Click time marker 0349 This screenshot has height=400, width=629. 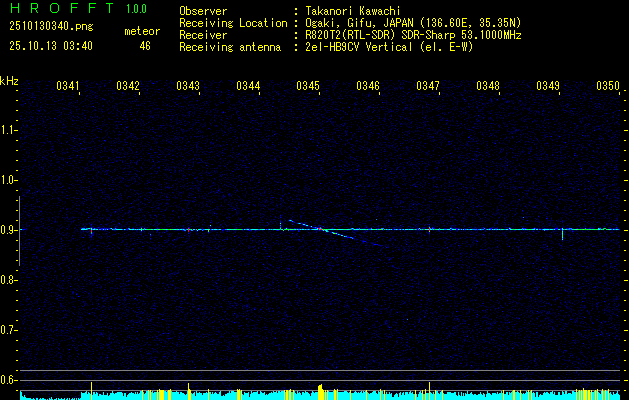pyautogui.click(x=548, y=85)
